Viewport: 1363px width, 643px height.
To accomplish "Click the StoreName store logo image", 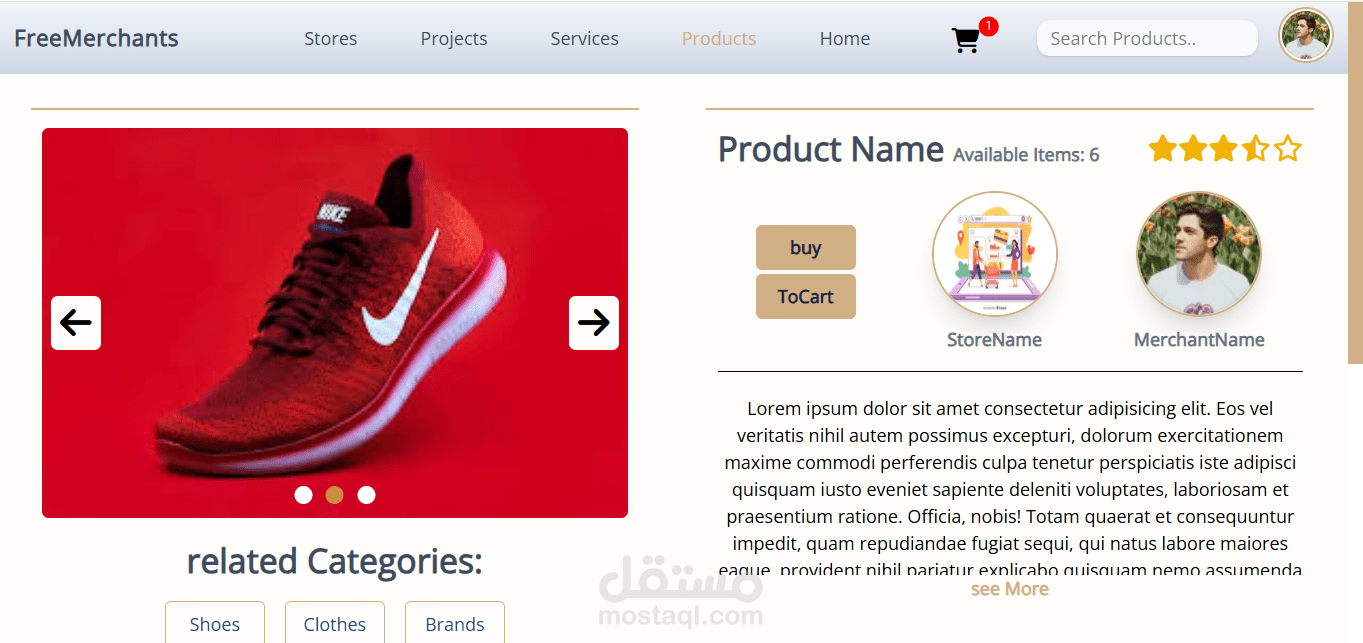I will click(x=995, y=254).
